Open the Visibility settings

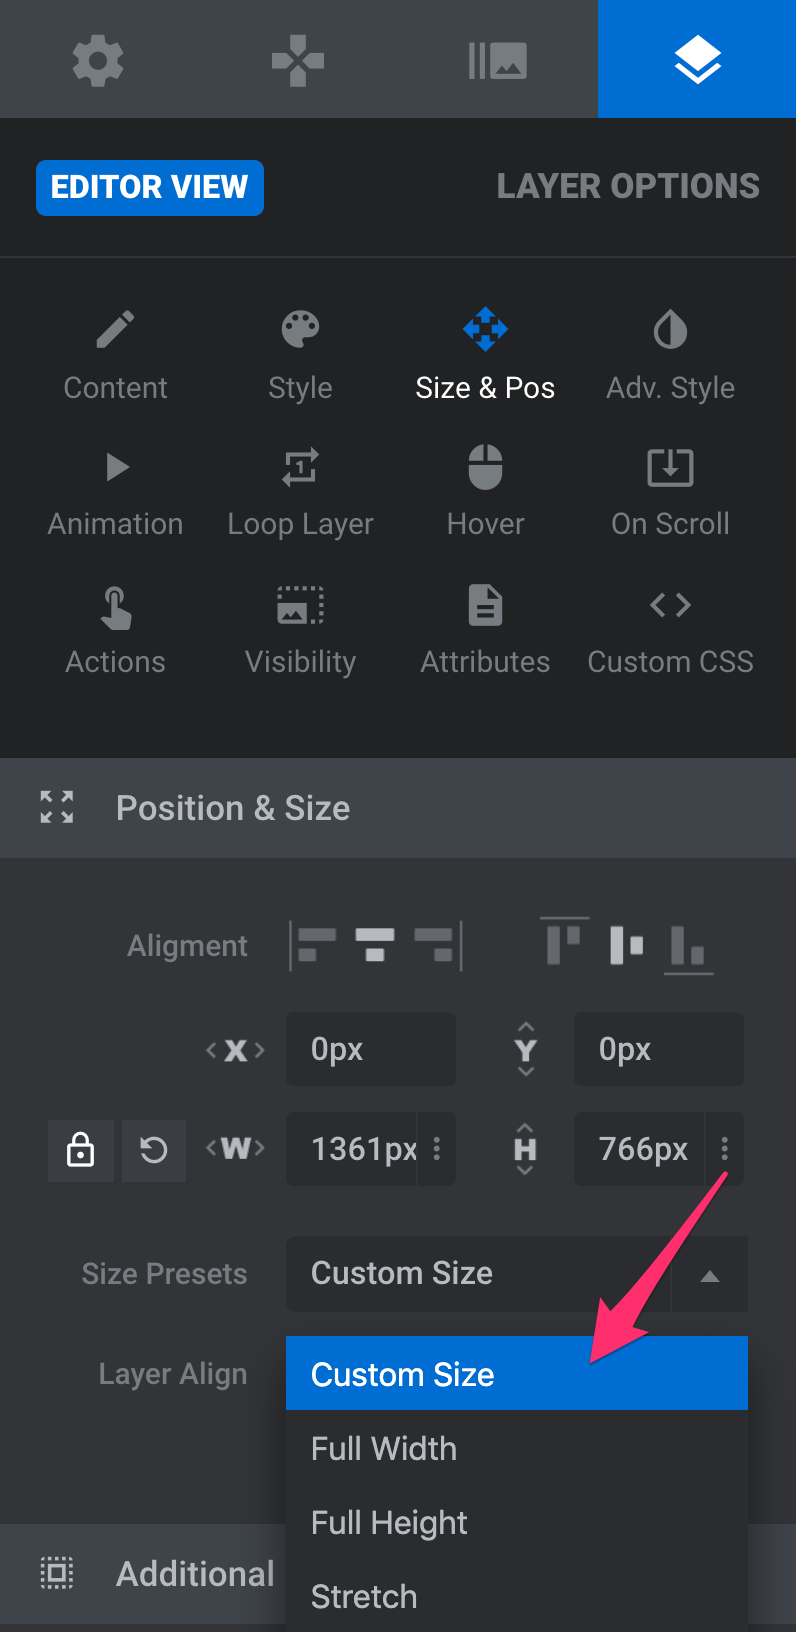pyautogui.click(x=300, y=632)
